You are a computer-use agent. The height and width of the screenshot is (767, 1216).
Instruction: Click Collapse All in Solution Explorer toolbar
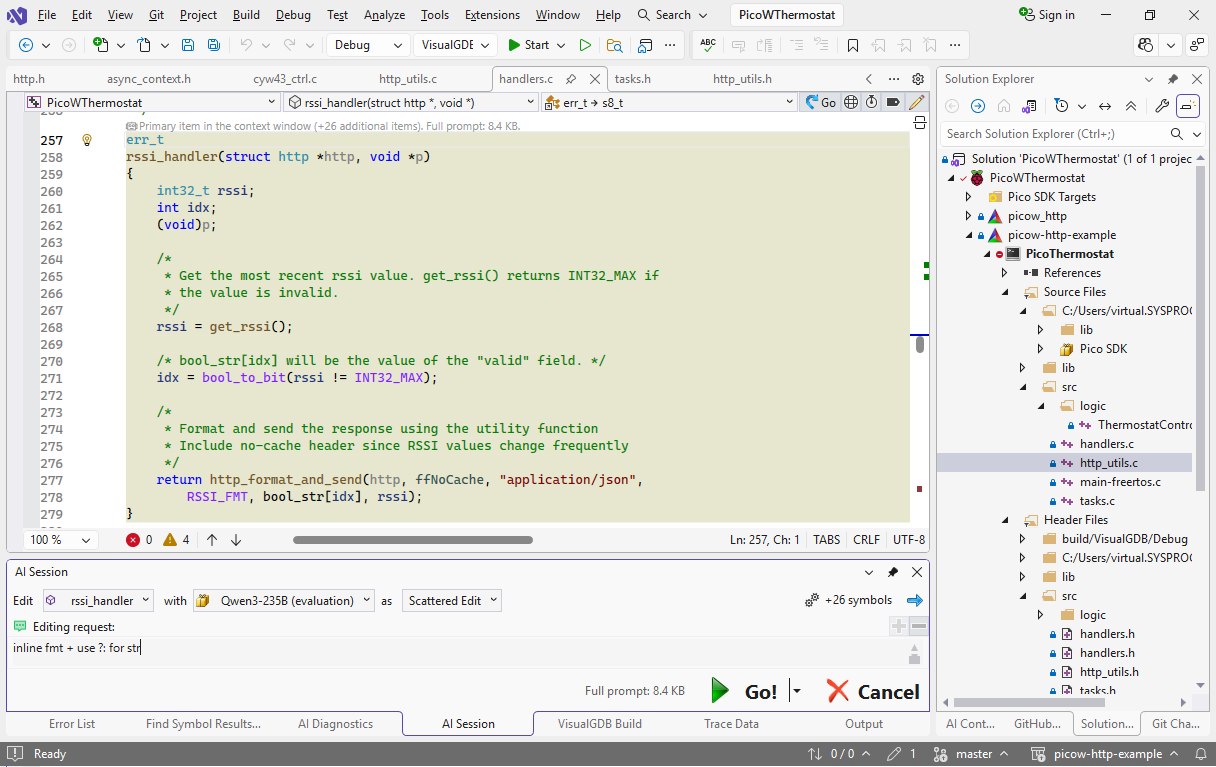coord(1130,106)
